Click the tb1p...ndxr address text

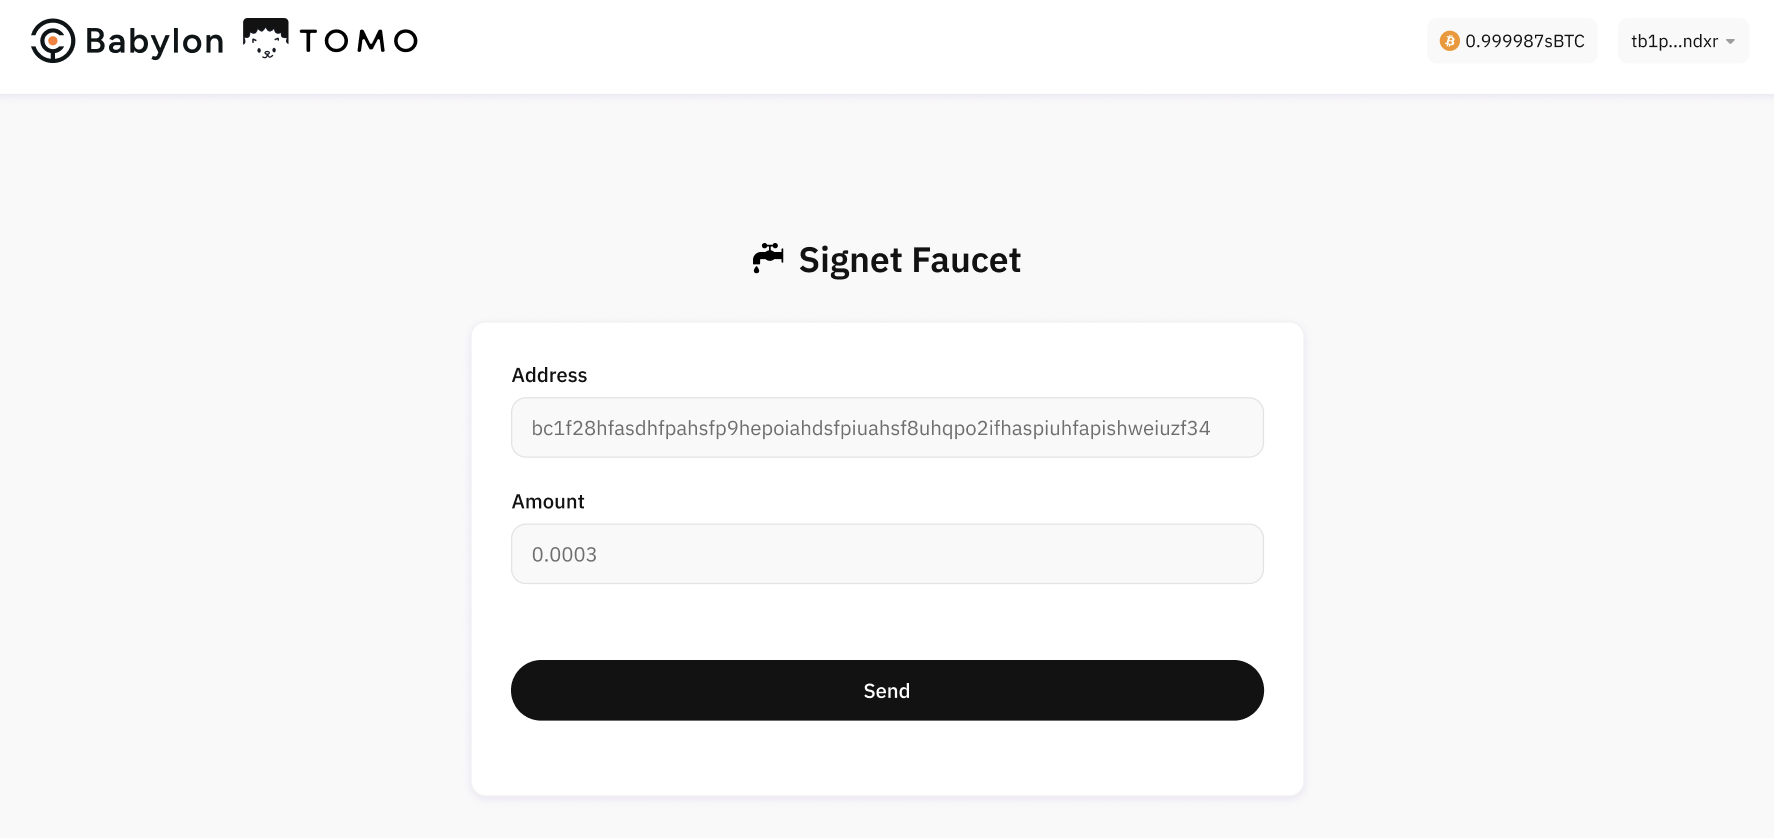pyautogui.click(x=1674, y=41)
